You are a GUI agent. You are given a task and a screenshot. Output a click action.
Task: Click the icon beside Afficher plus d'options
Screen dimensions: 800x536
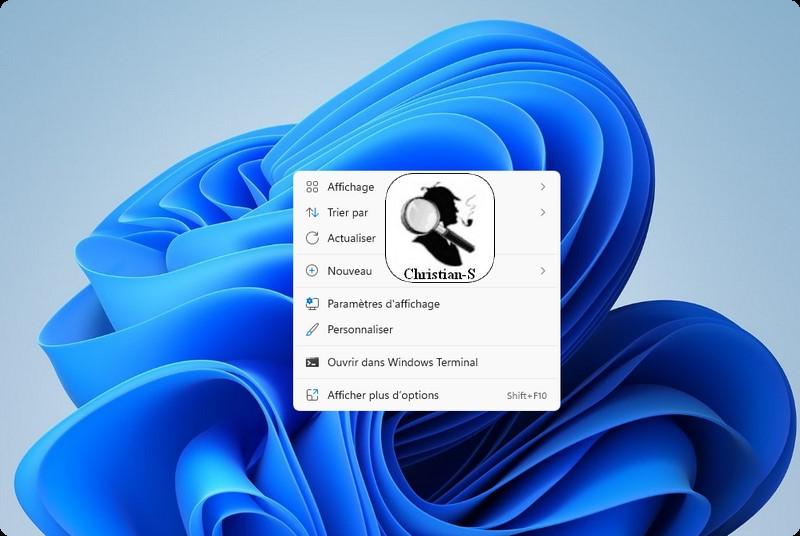click(312, 395)
